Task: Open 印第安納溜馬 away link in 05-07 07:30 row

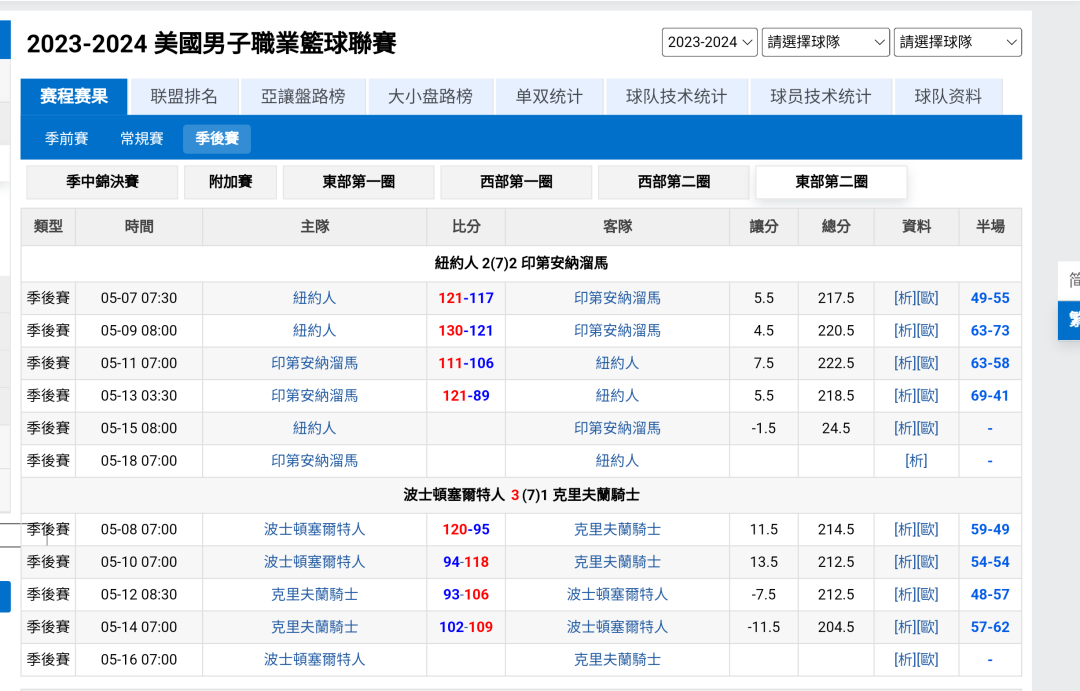Action: [617, 298]
